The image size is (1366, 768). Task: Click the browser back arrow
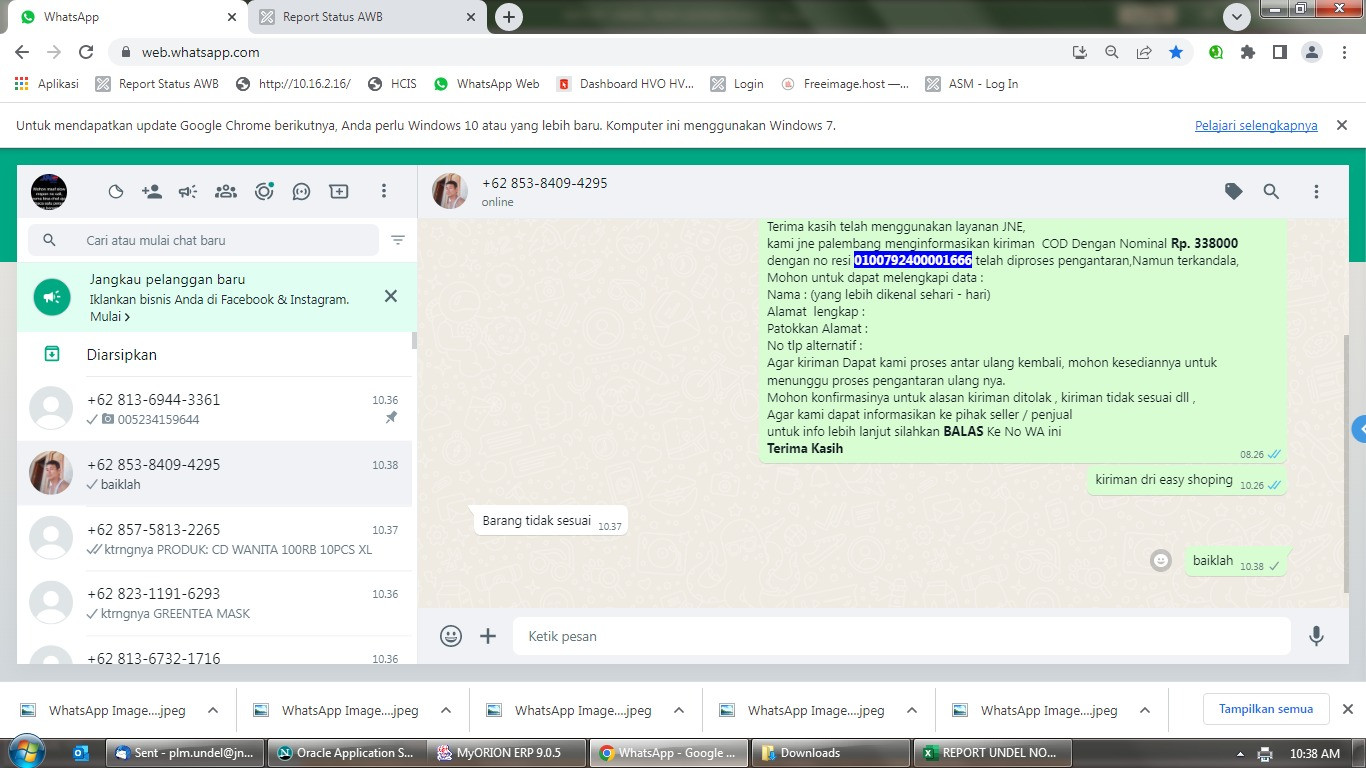(22, 52)
